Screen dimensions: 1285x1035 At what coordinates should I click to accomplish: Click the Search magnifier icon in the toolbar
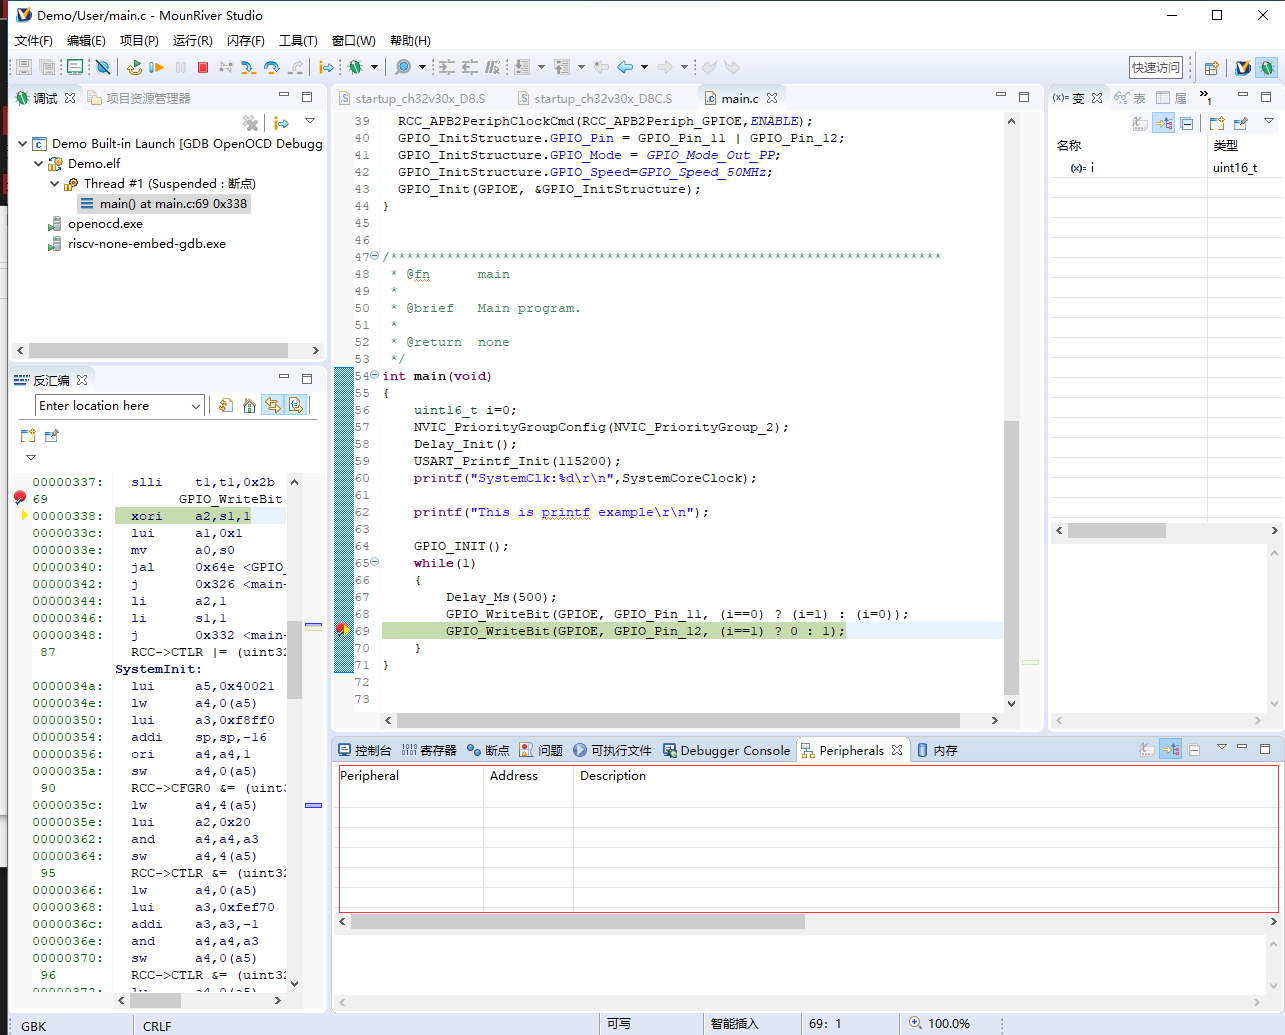402,67
